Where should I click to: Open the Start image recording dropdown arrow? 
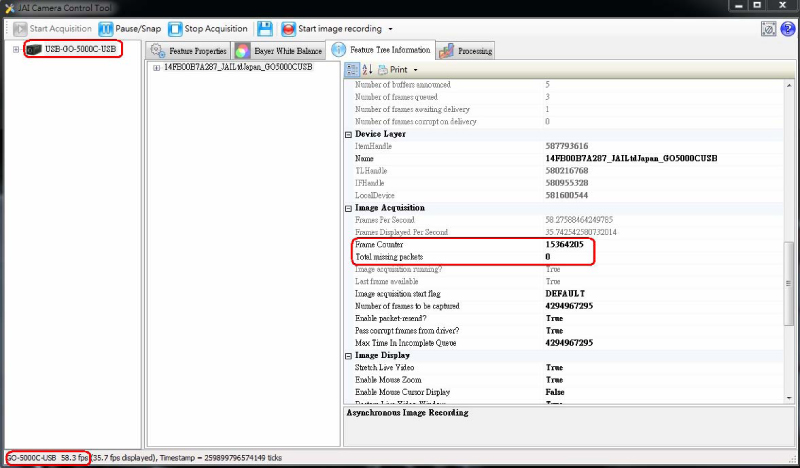click(390, 29)
